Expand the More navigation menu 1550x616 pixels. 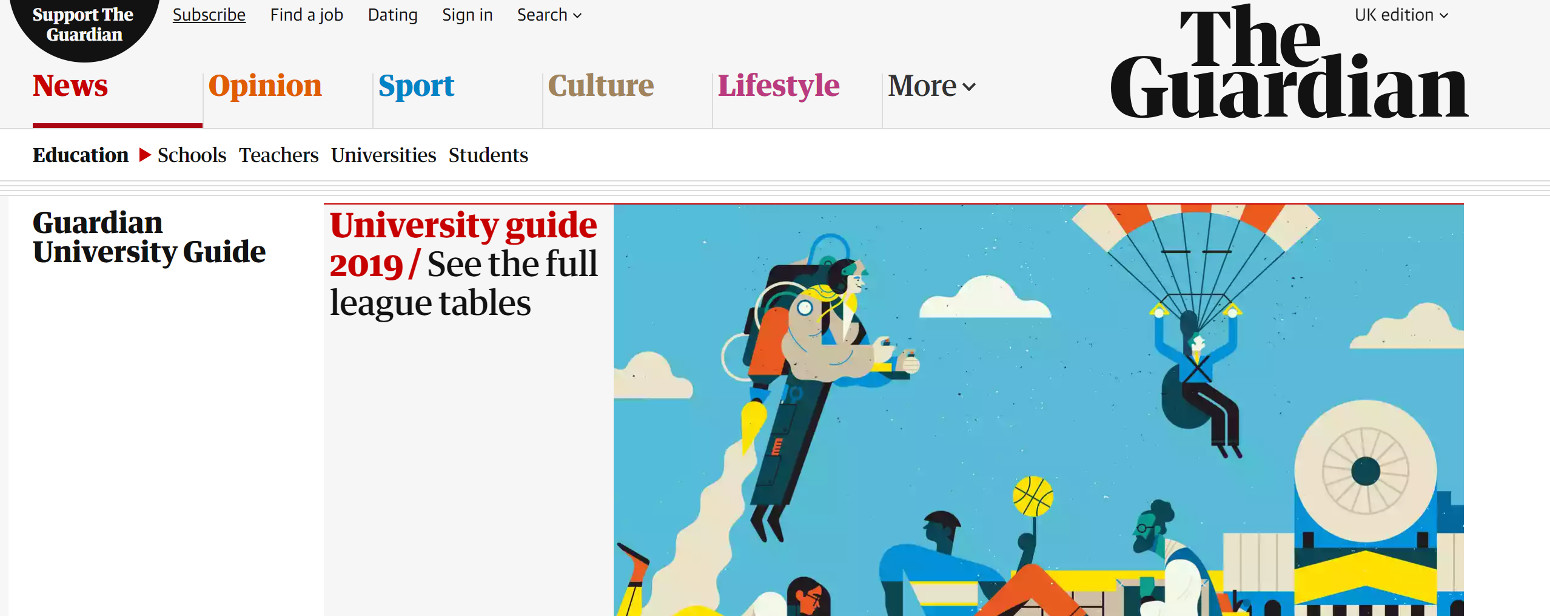(931, 86)
